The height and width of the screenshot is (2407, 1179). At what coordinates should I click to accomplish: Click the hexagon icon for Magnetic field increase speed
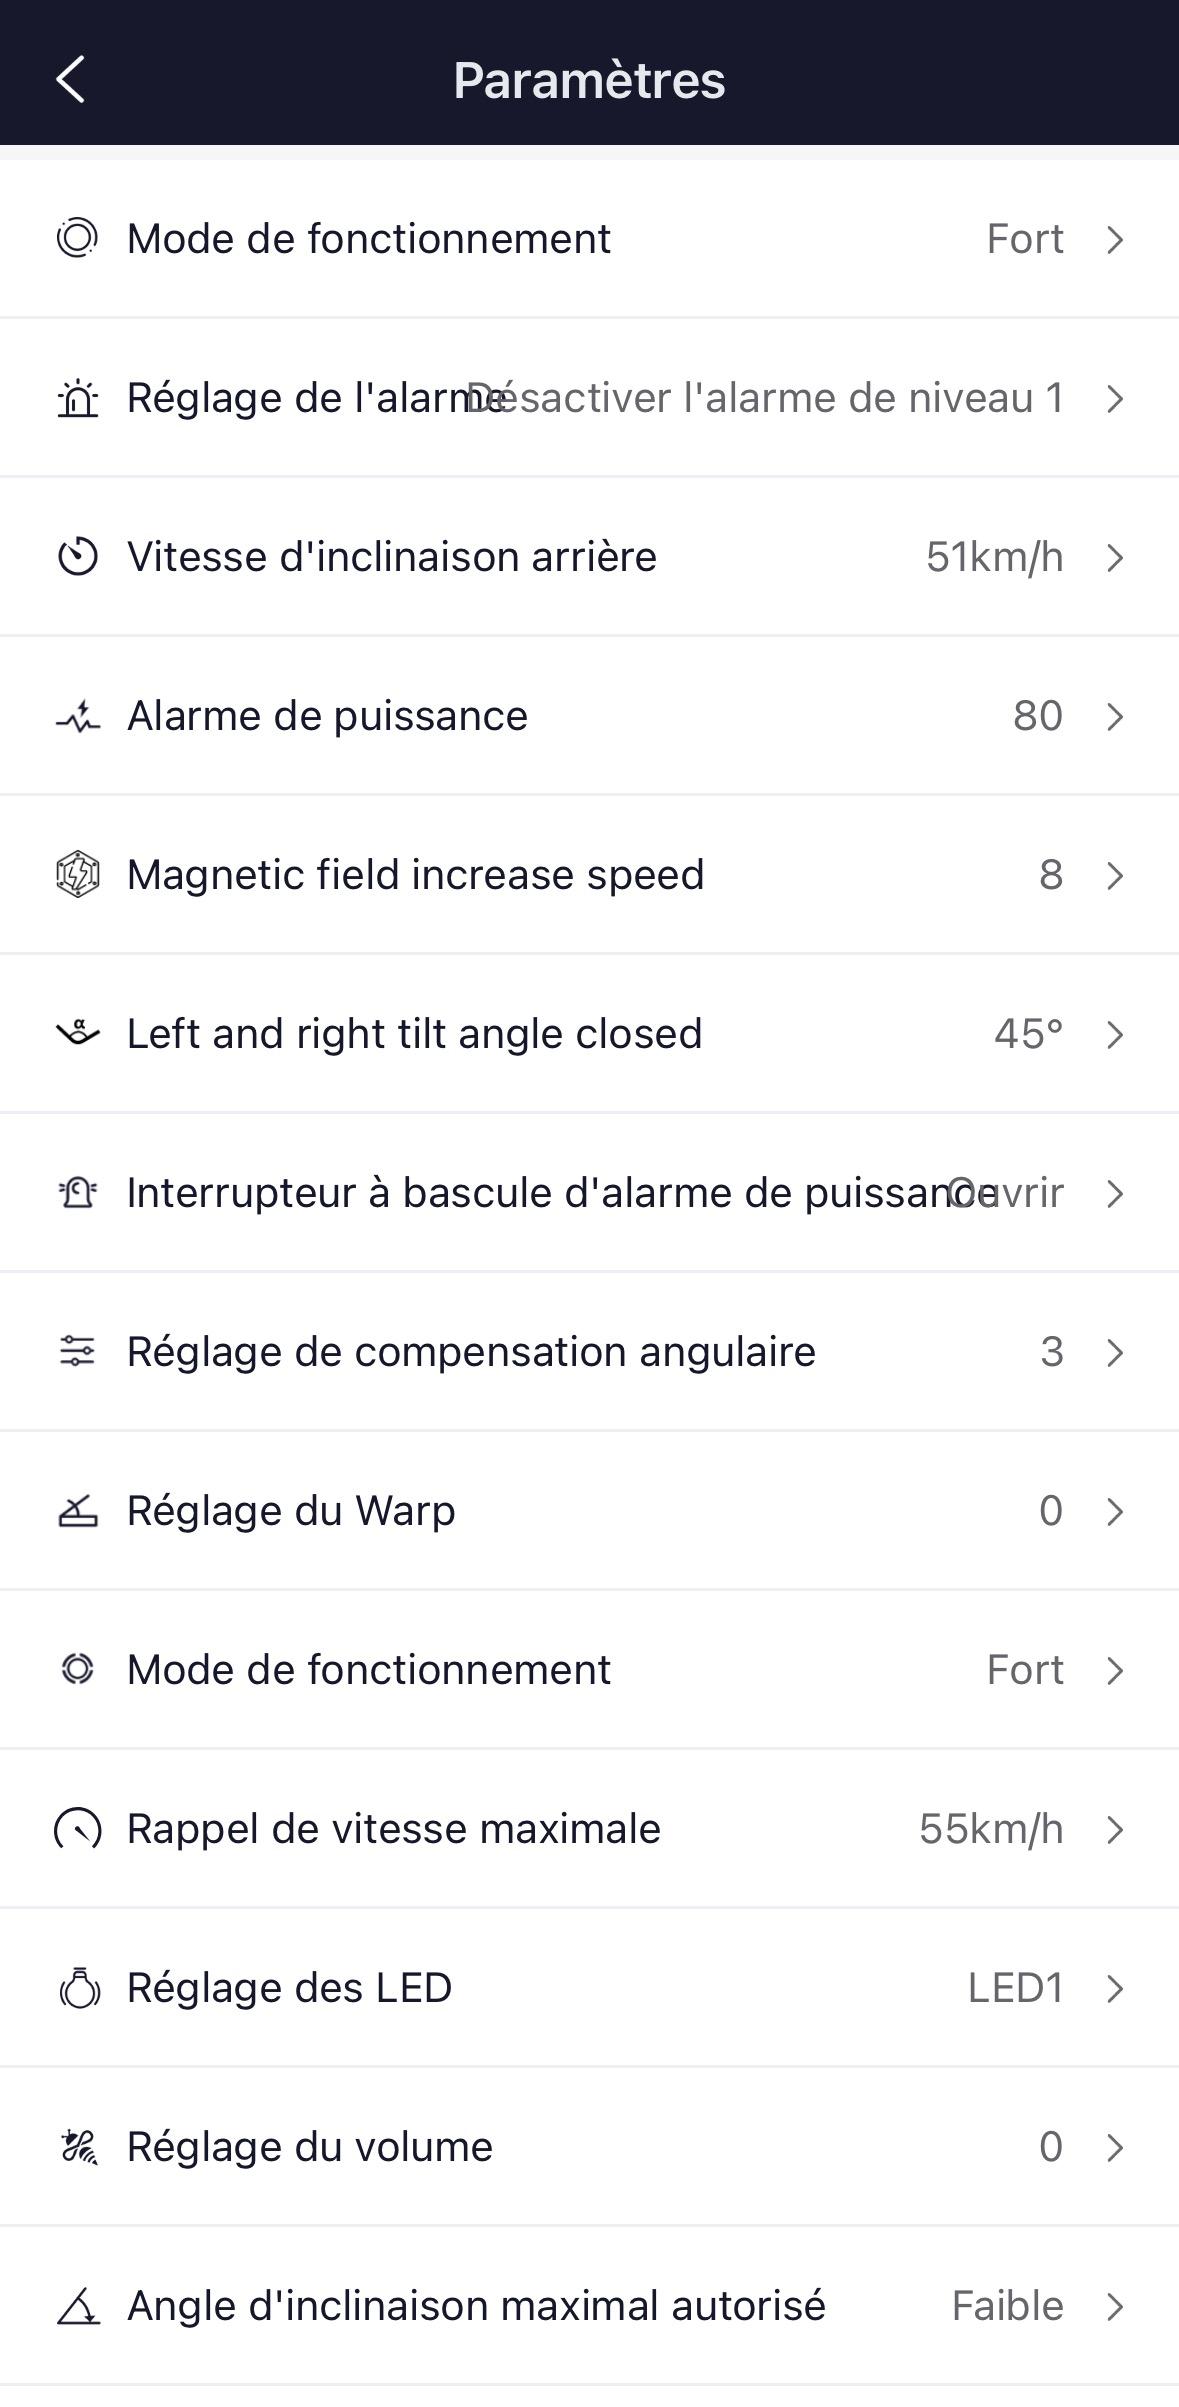(x=77, y=875)
